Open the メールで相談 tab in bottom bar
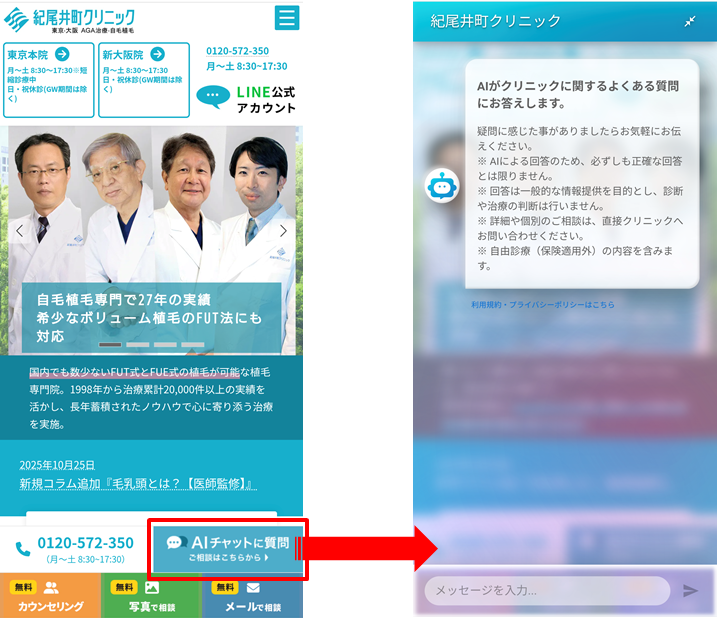 252,597
